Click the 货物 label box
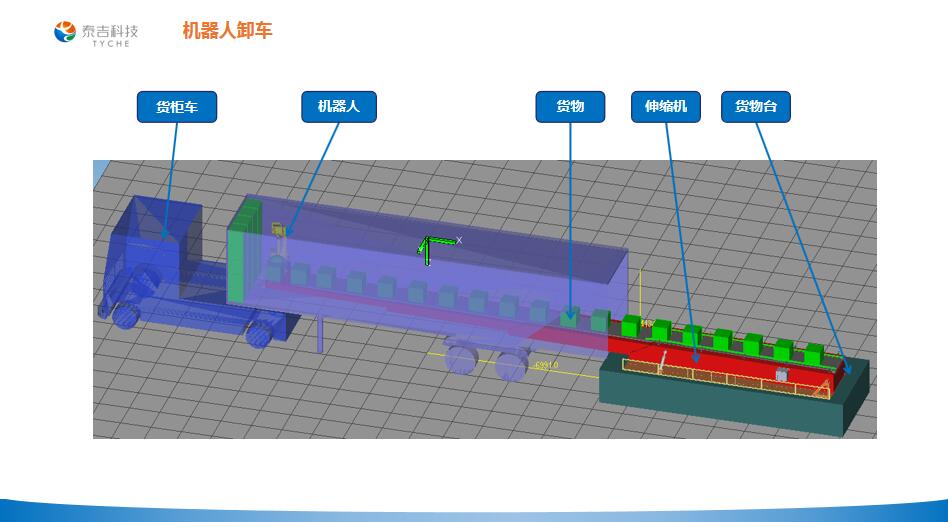The image size is (948, 522). (x=570, y=107)
